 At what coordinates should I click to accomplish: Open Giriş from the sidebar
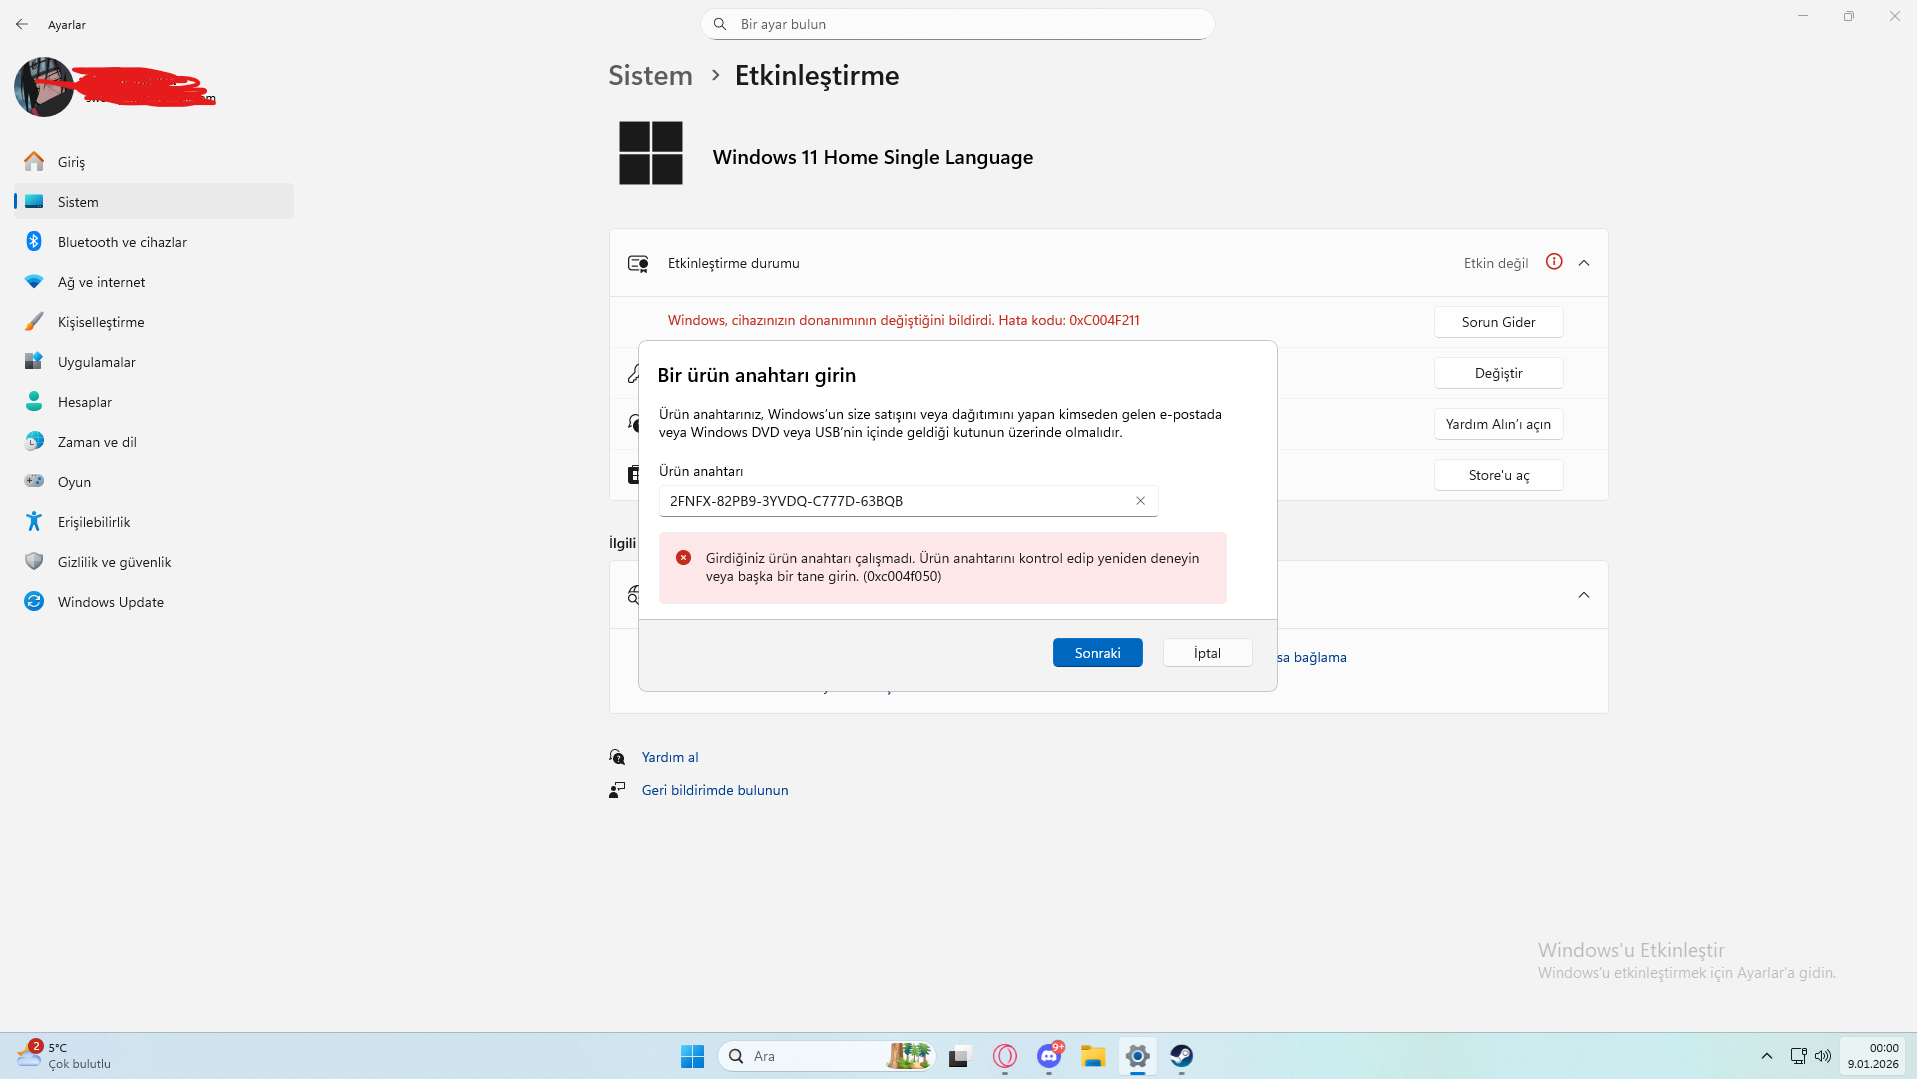tap(154, 161)
